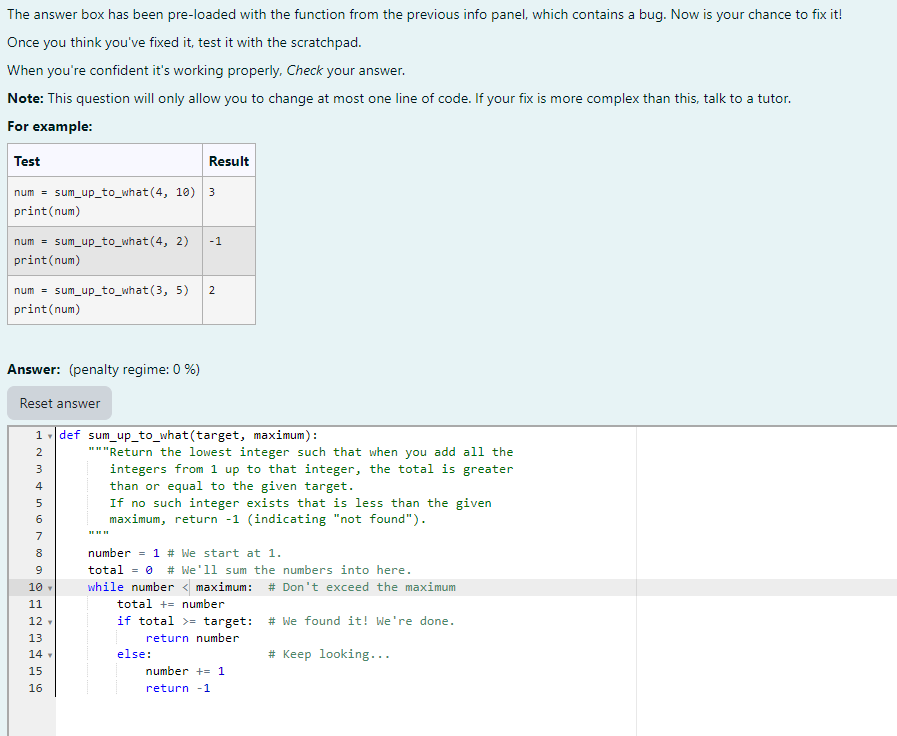897x736 pixels.
Task: Click line number 16 in the gutter
Action: point(35,688)
